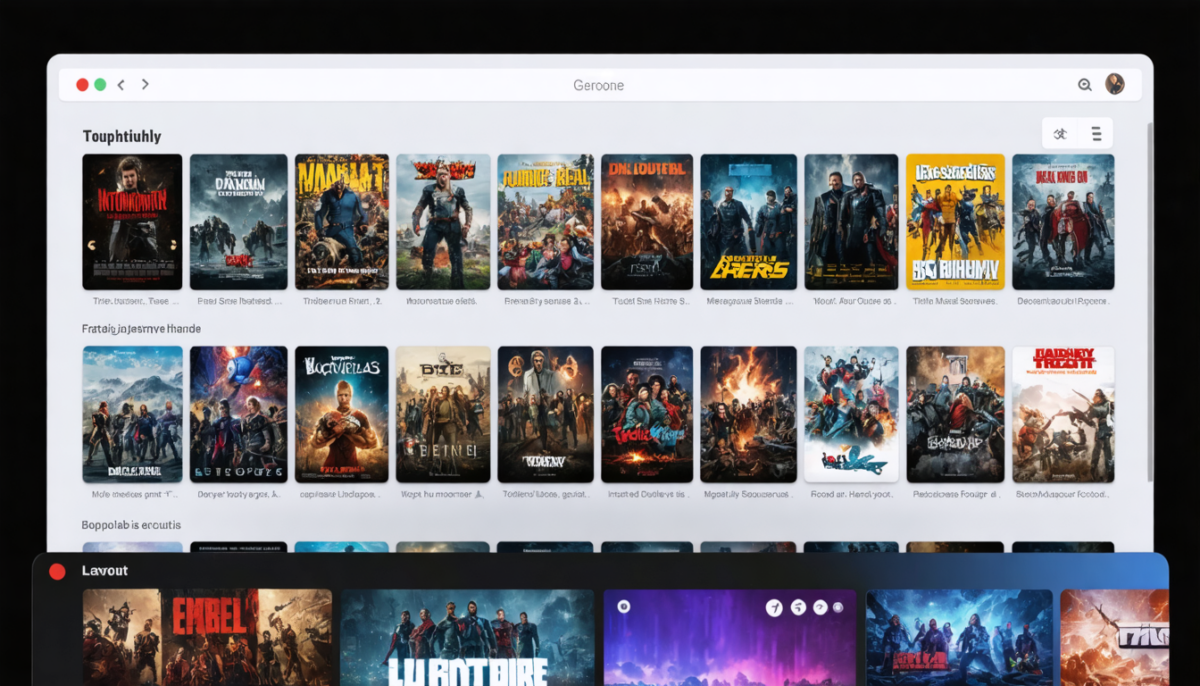This screenshot has height=686, width=1200.
Task: Open search with the magnifier icon
Action: coord(1084,85)
